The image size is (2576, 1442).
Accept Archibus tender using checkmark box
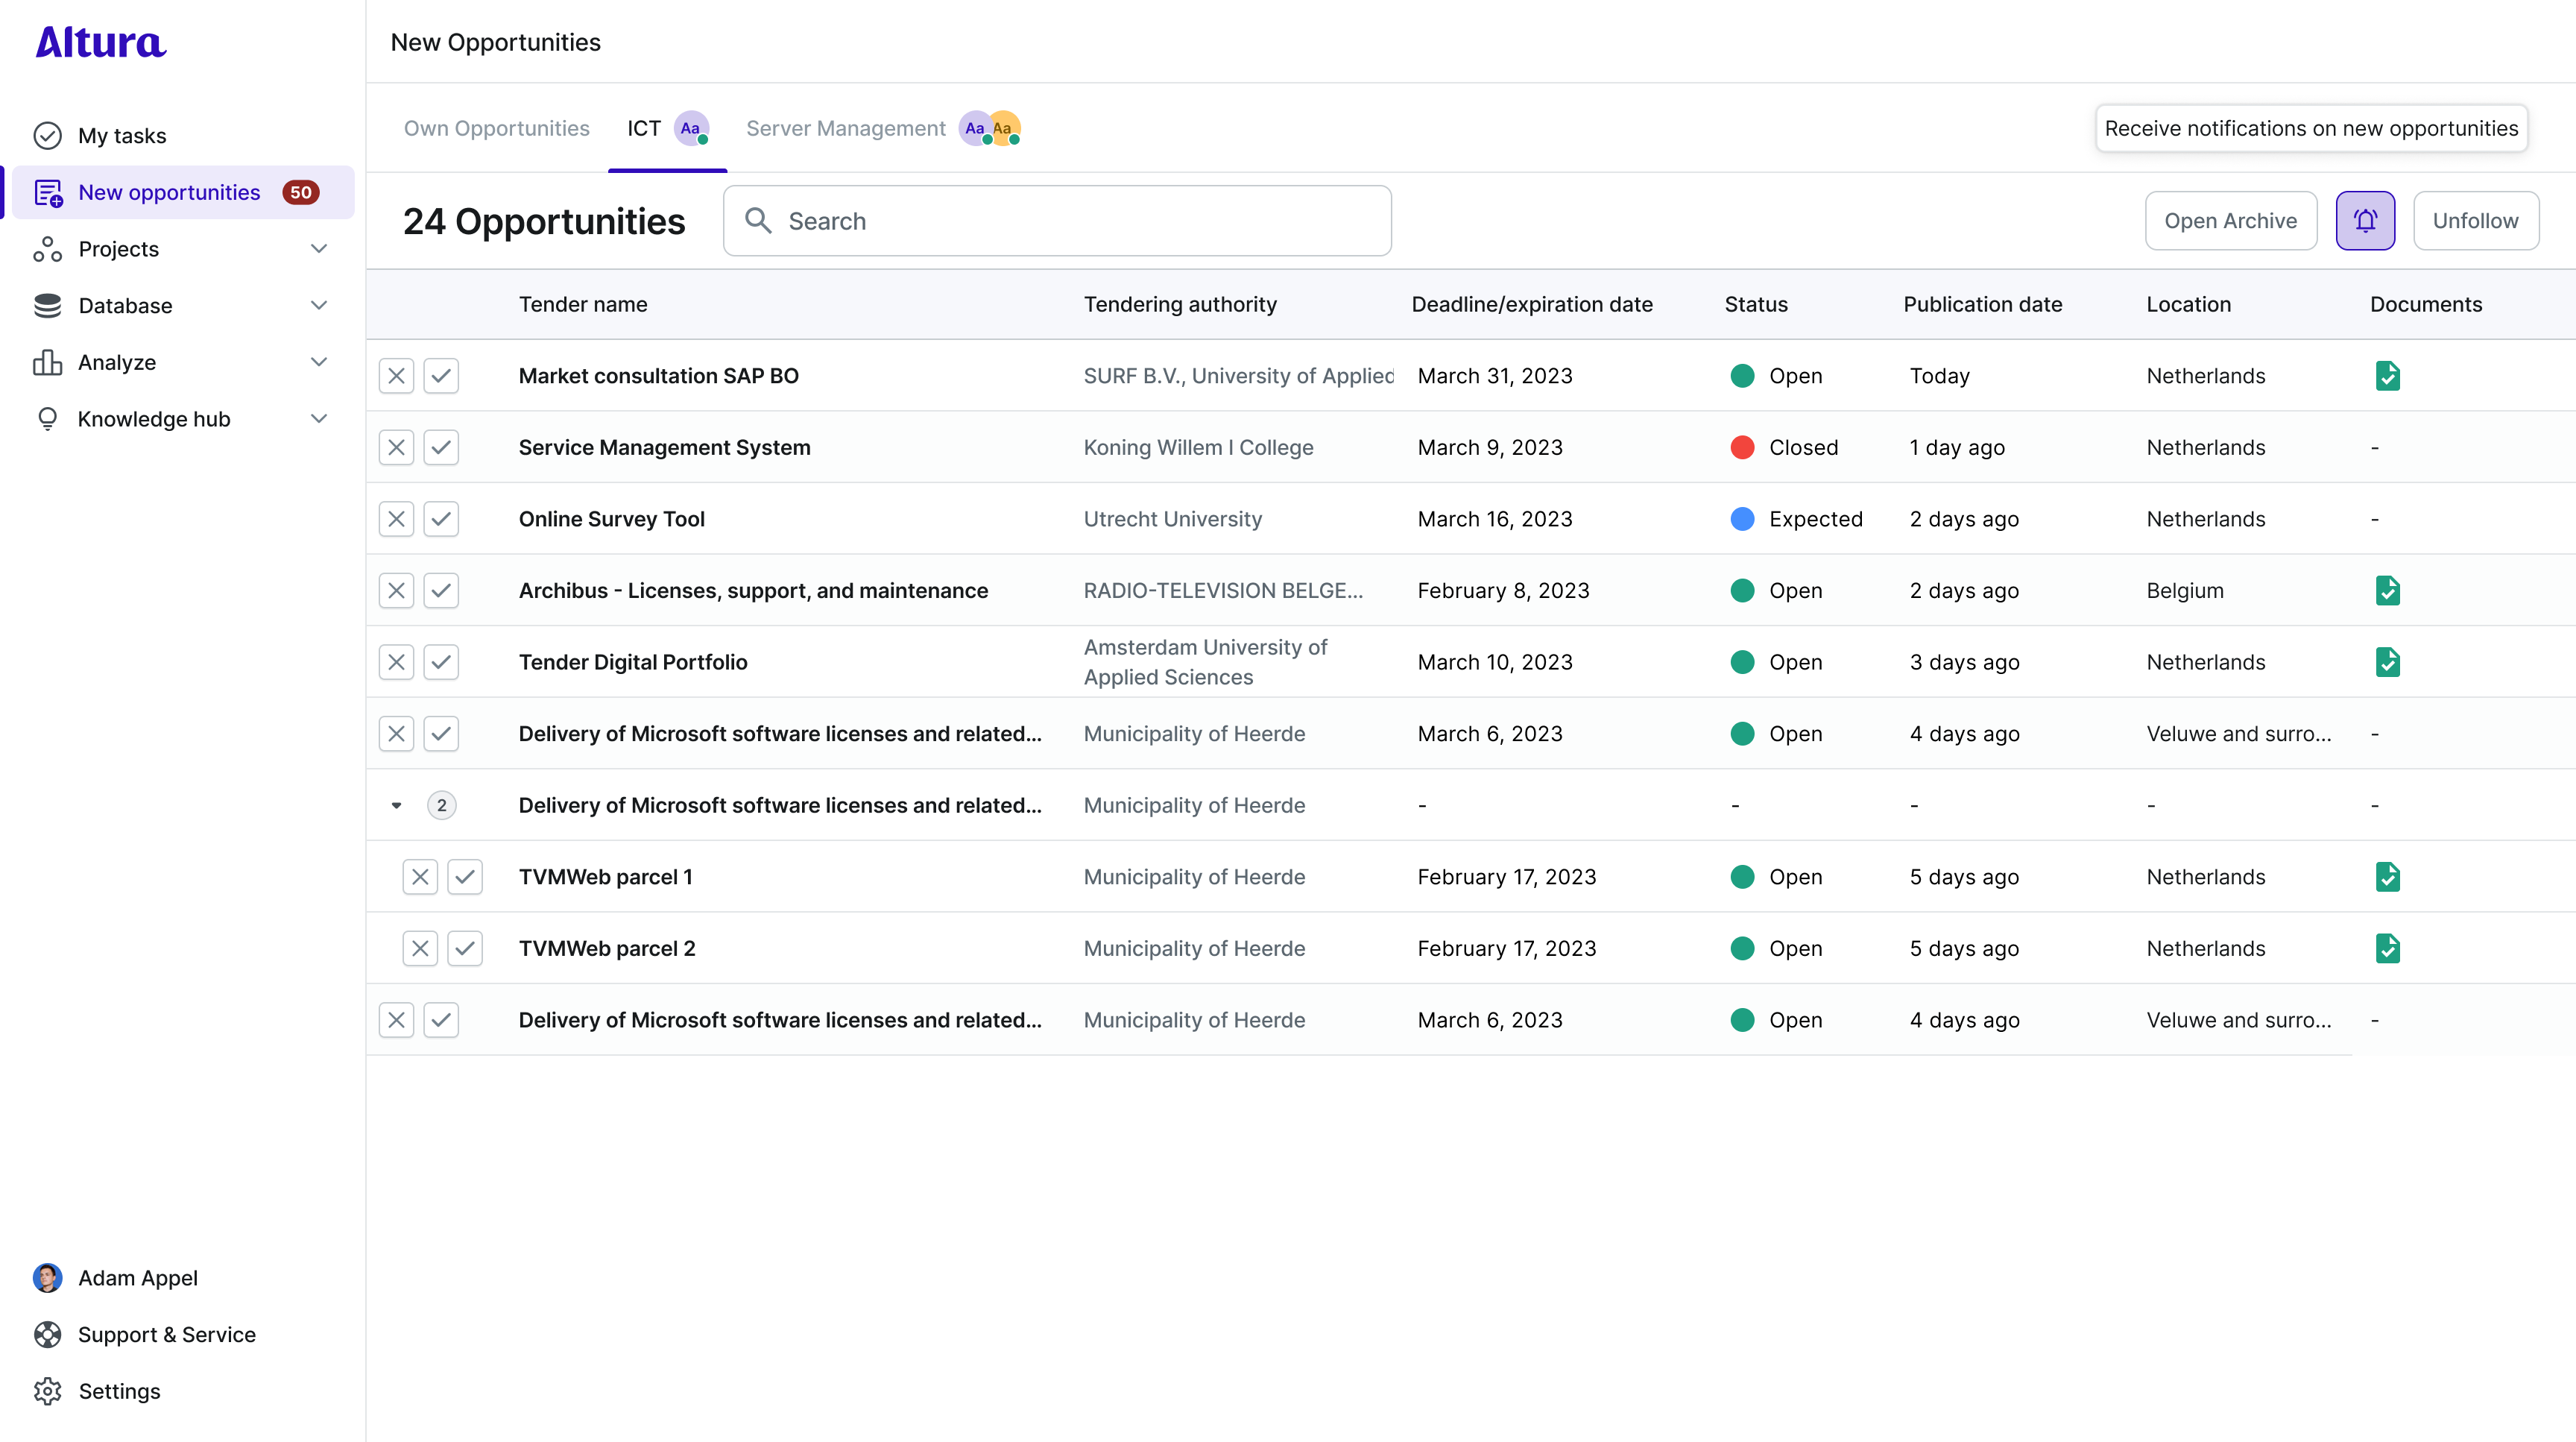click(x=441, y=590)
